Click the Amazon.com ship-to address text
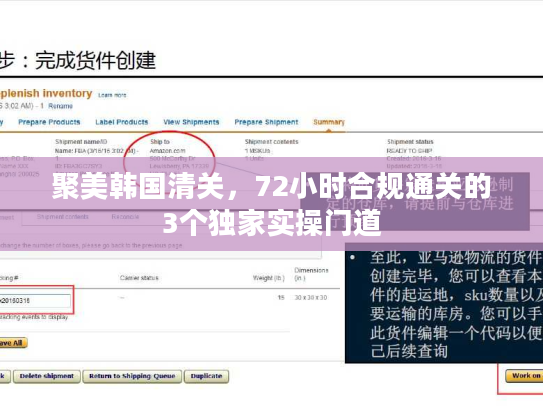This screenshot has width=543, height=408. [167, 151]
